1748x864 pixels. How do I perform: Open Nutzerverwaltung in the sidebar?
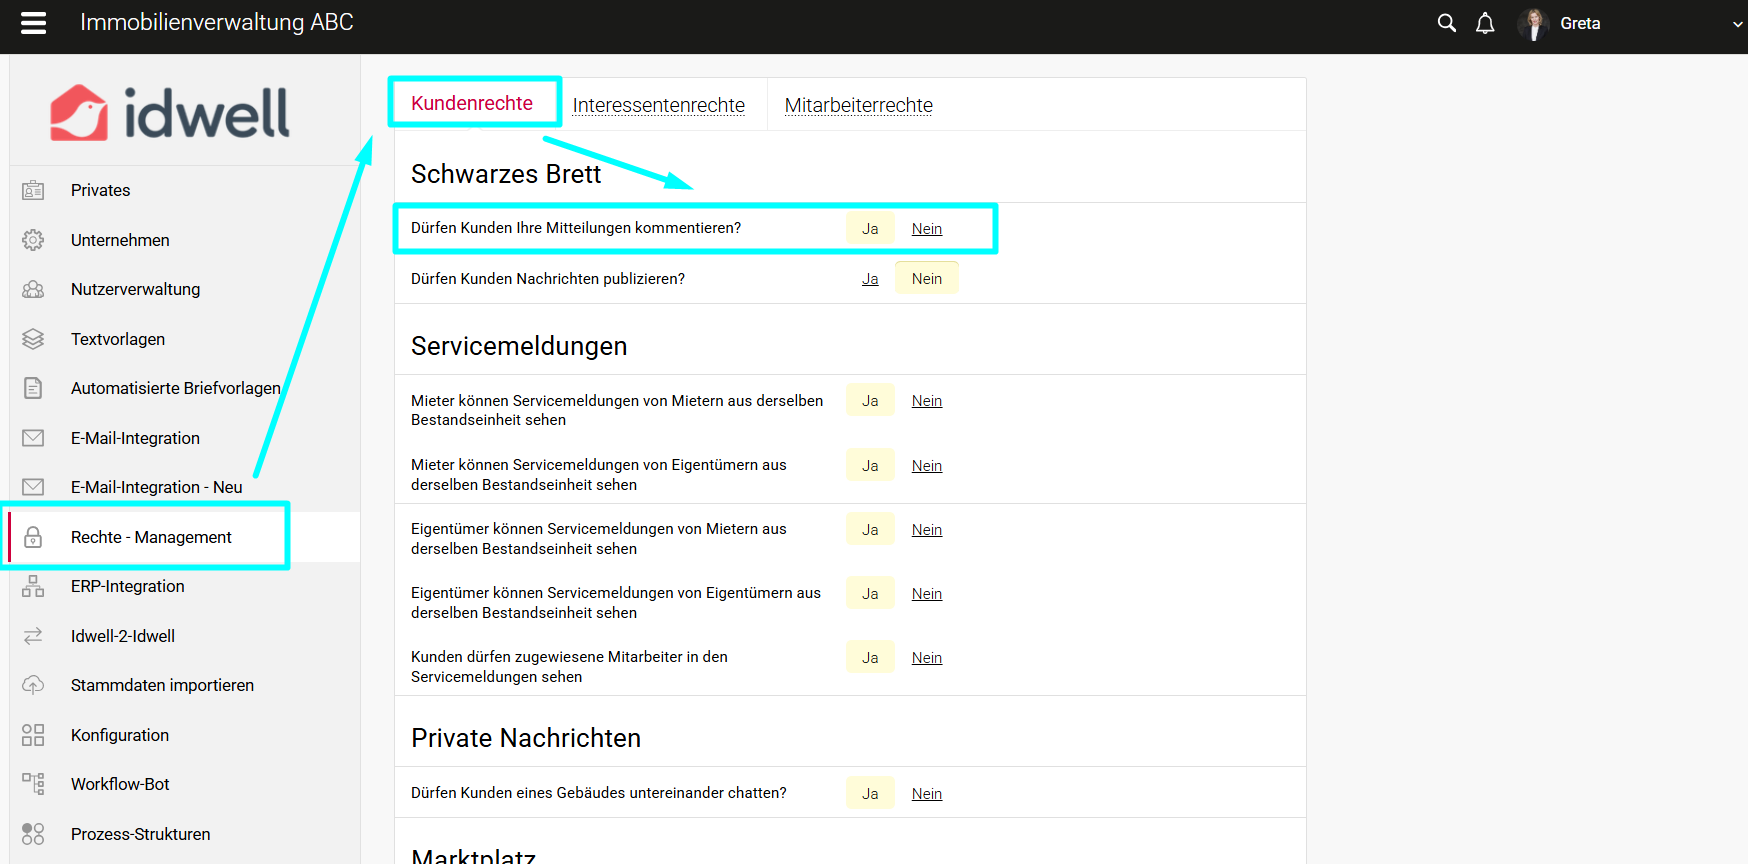135,289
